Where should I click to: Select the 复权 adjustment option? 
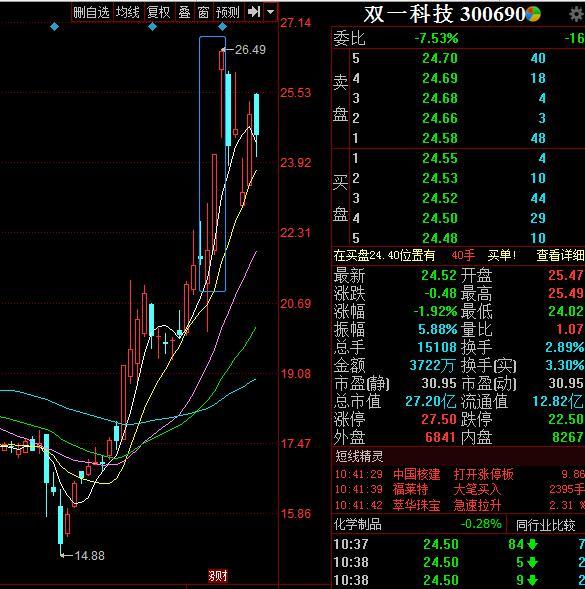coord(159,12)
